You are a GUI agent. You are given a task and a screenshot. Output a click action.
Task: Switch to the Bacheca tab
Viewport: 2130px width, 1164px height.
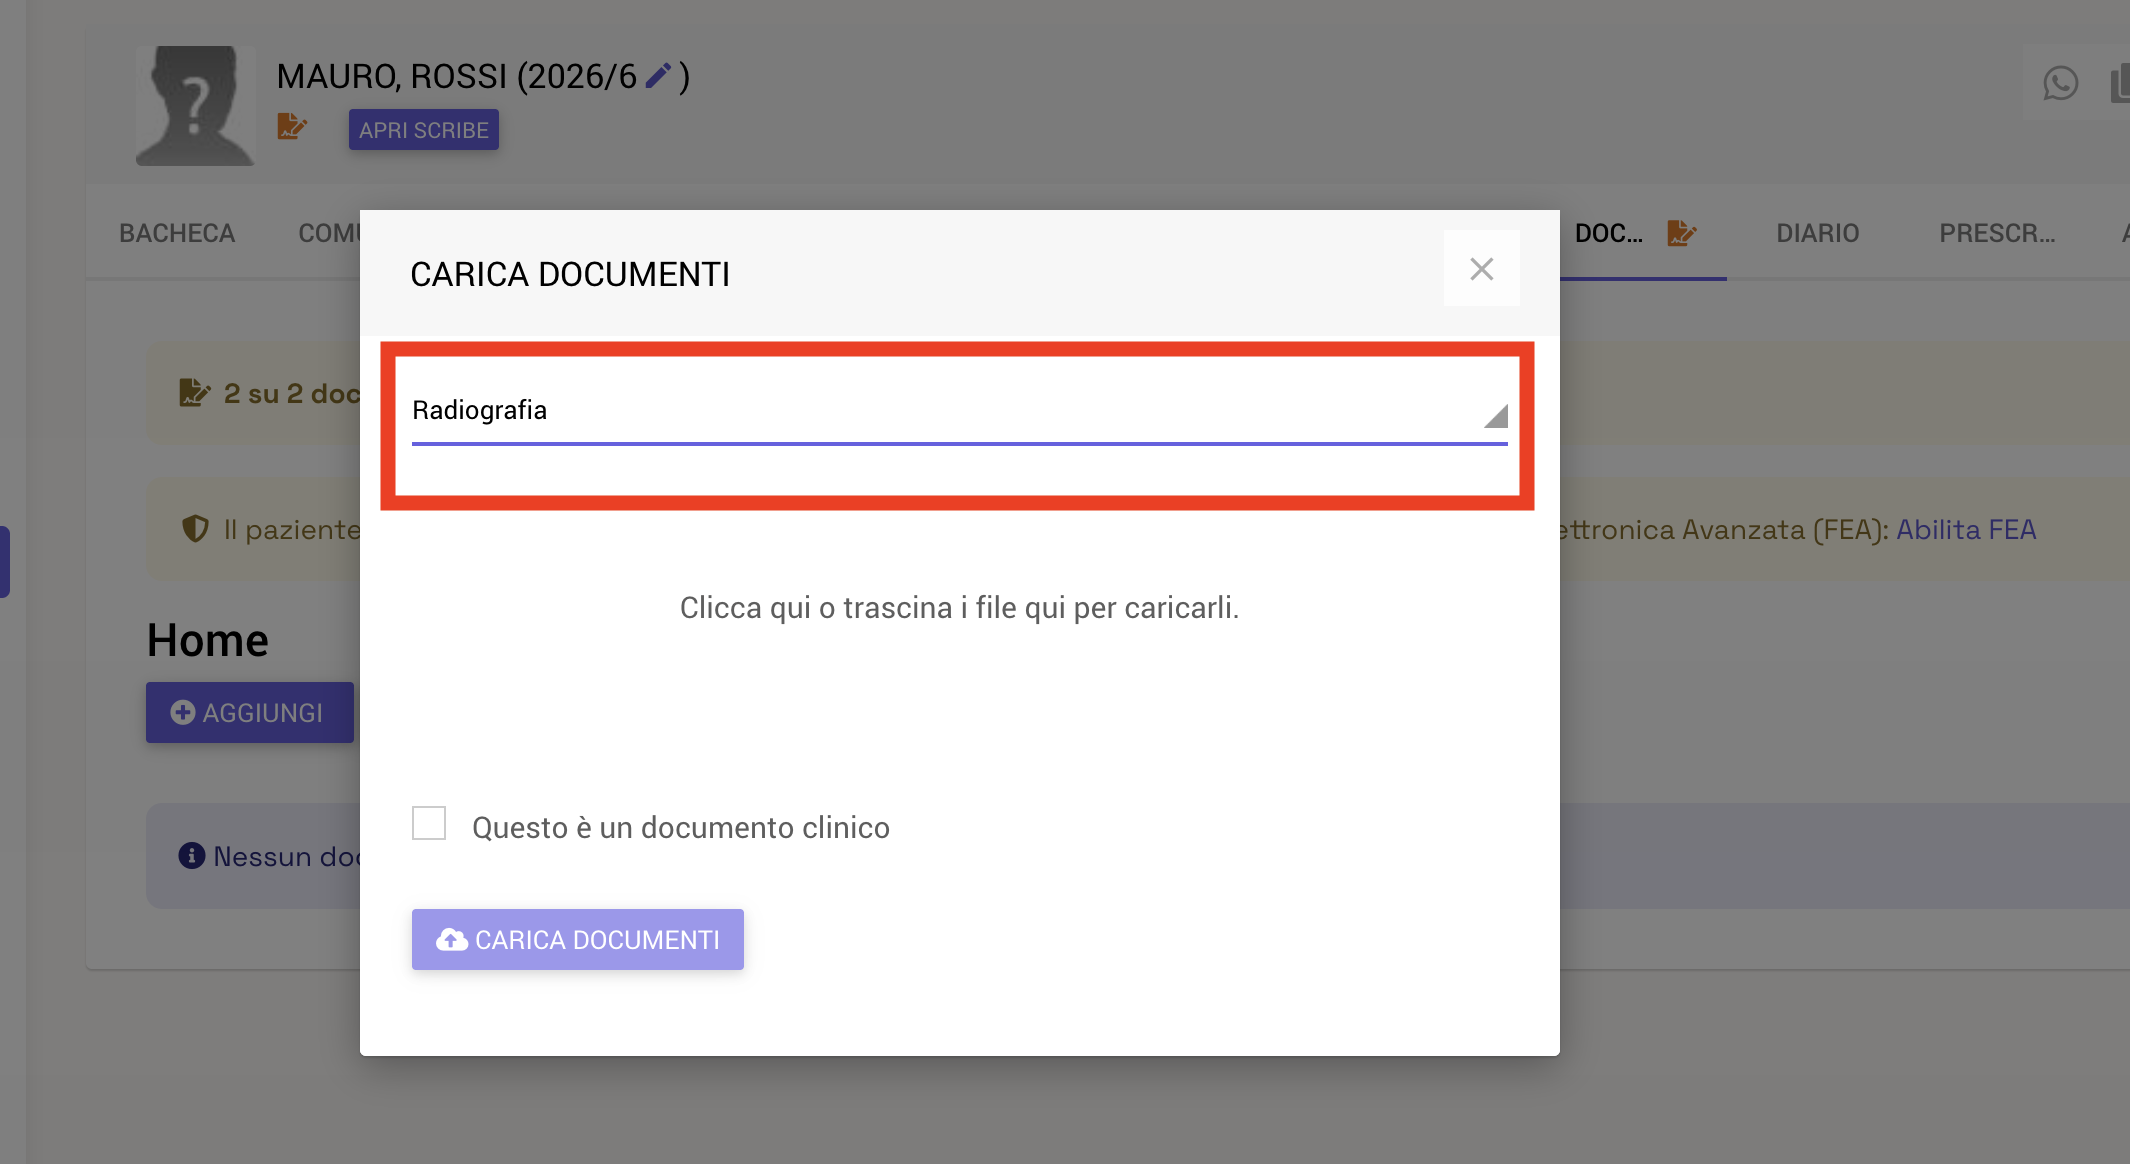tap(177, 233)
